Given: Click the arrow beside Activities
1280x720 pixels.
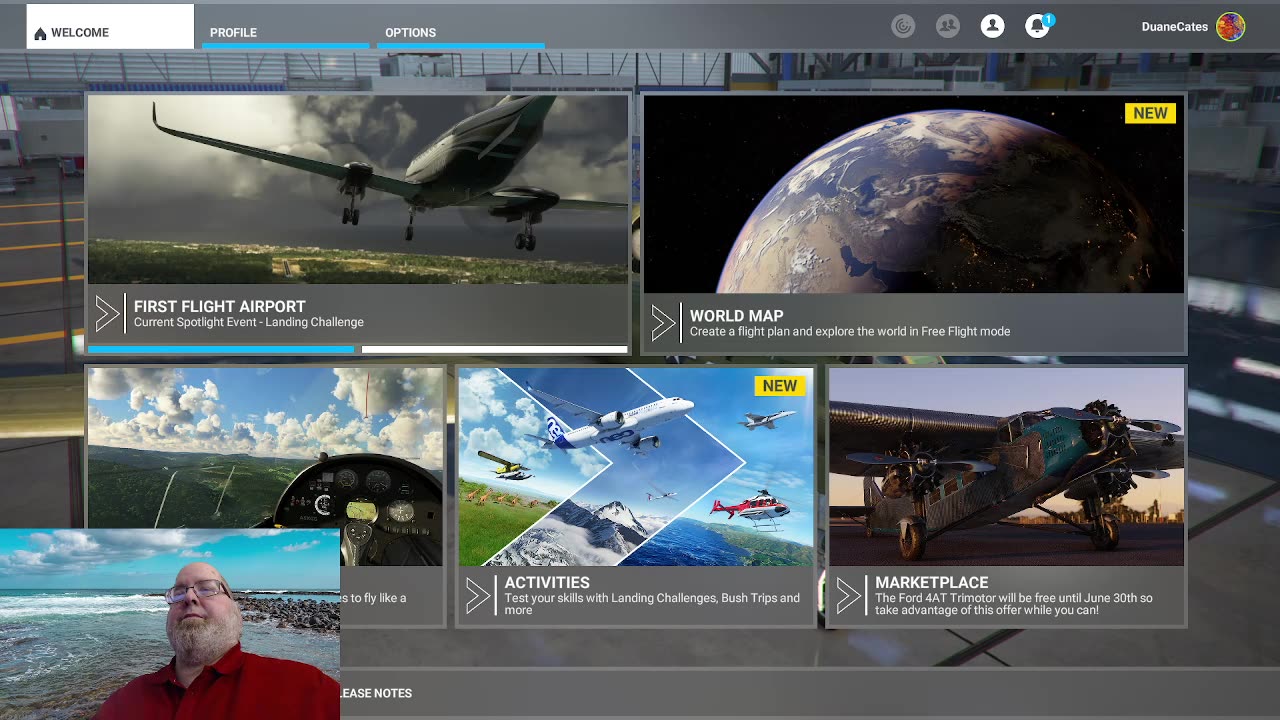Looking at the screenshot, I should tap(478, 597).
